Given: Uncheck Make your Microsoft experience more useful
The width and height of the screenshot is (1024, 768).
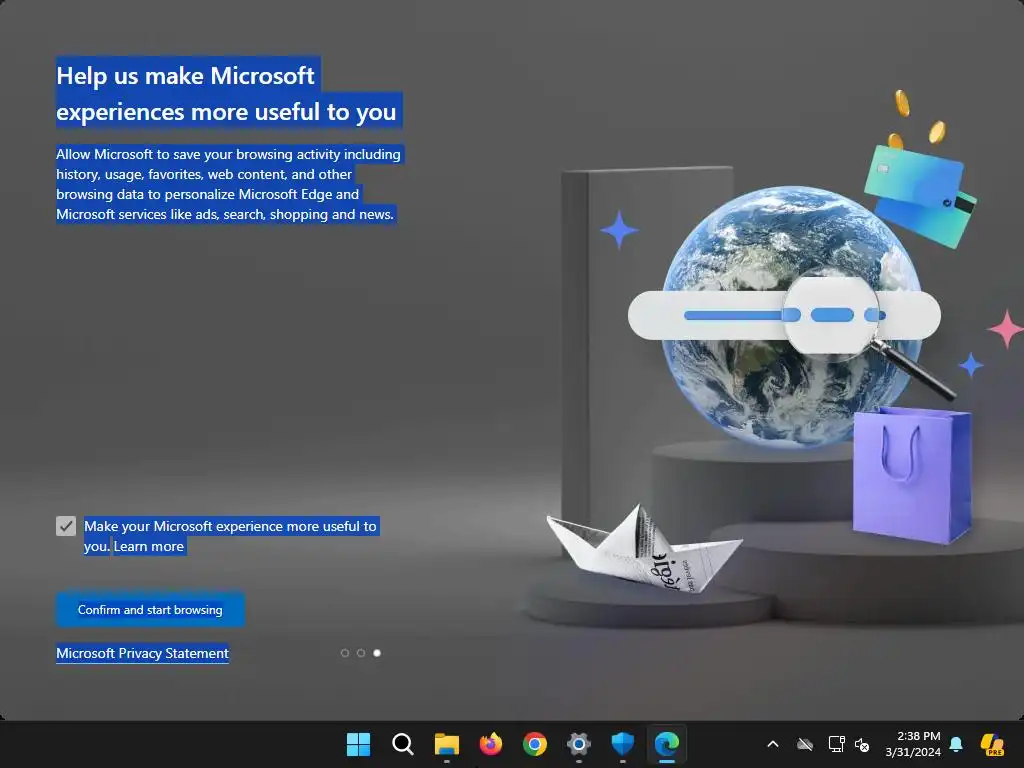Looking at the screenshot, I should click(66, 526).
